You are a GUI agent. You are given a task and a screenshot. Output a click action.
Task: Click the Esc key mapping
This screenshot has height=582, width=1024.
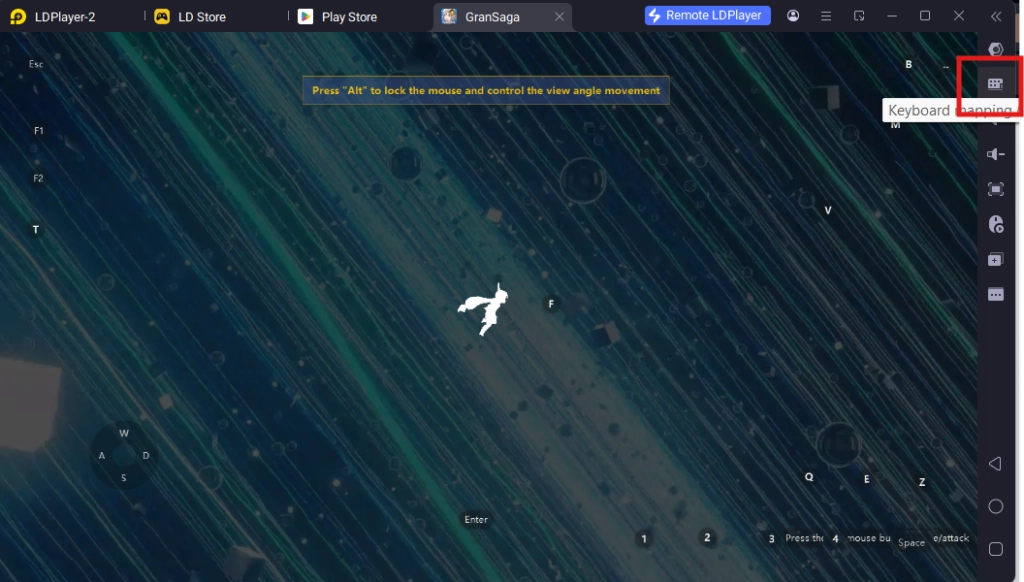click(x=36, y=64)
